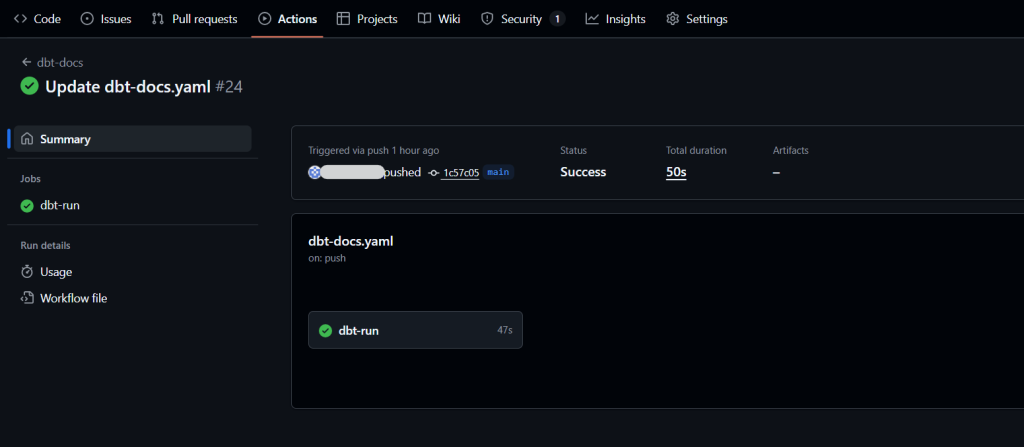The image size is (1024, 447).
Task: Click the dbt-docs.yaml workflow heading
Action: 351,241
